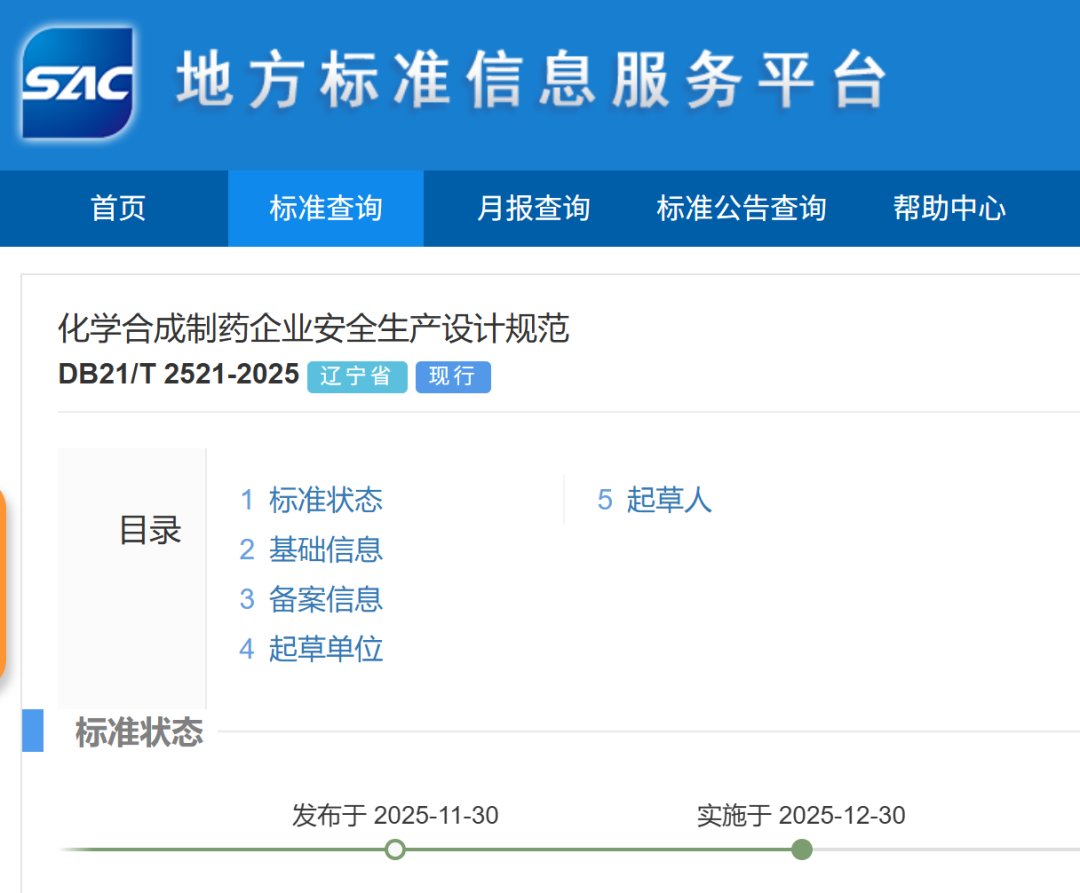Visit the 帮助中心 section

[949, 208]
